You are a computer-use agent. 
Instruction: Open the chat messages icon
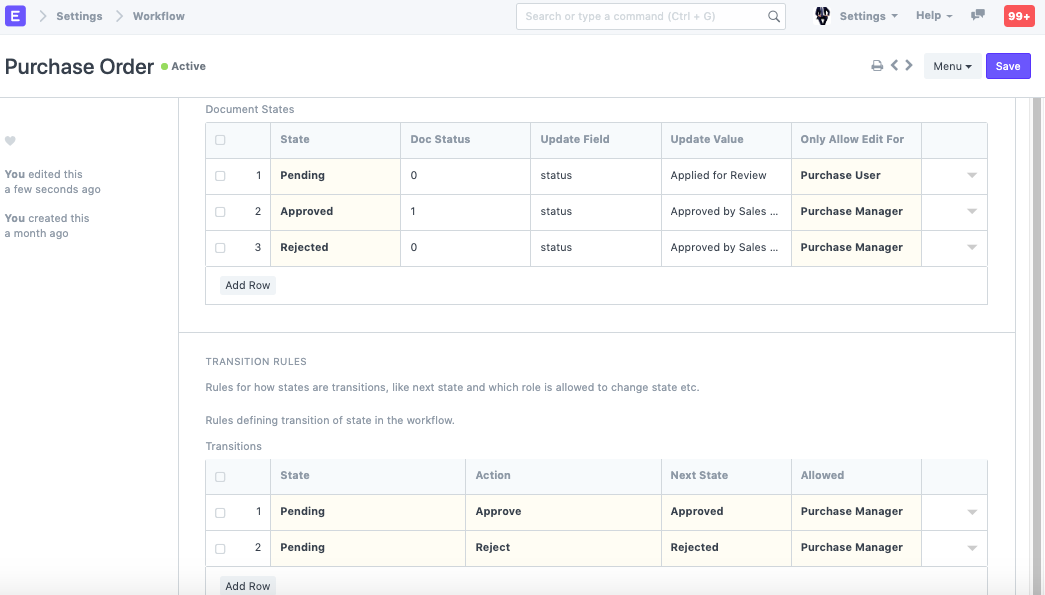coord(978,16)
